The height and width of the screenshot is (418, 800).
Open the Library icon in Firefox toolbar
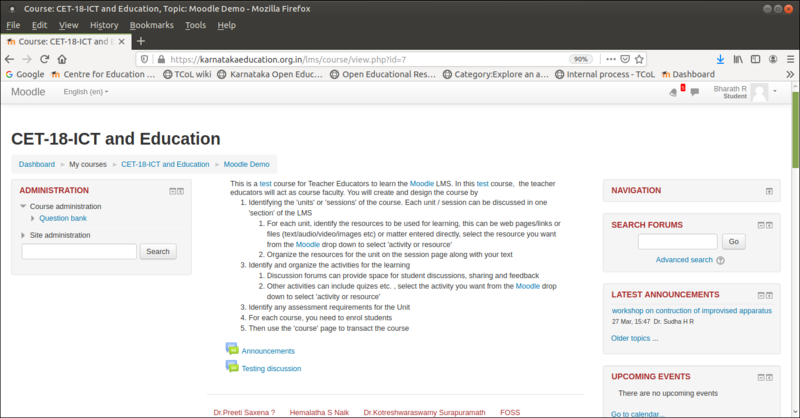[738, 59]
